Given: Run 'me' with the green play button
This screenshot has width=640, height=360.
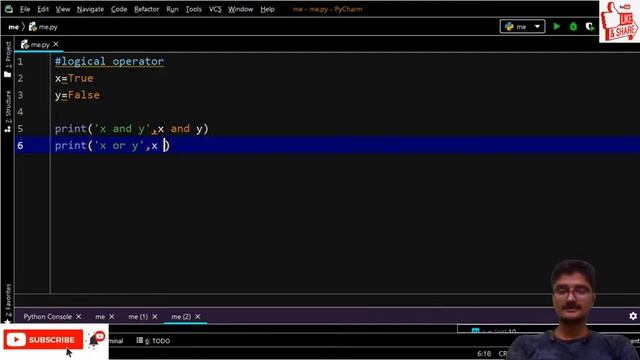Looking at the screenshot, I should click(556, 27).
